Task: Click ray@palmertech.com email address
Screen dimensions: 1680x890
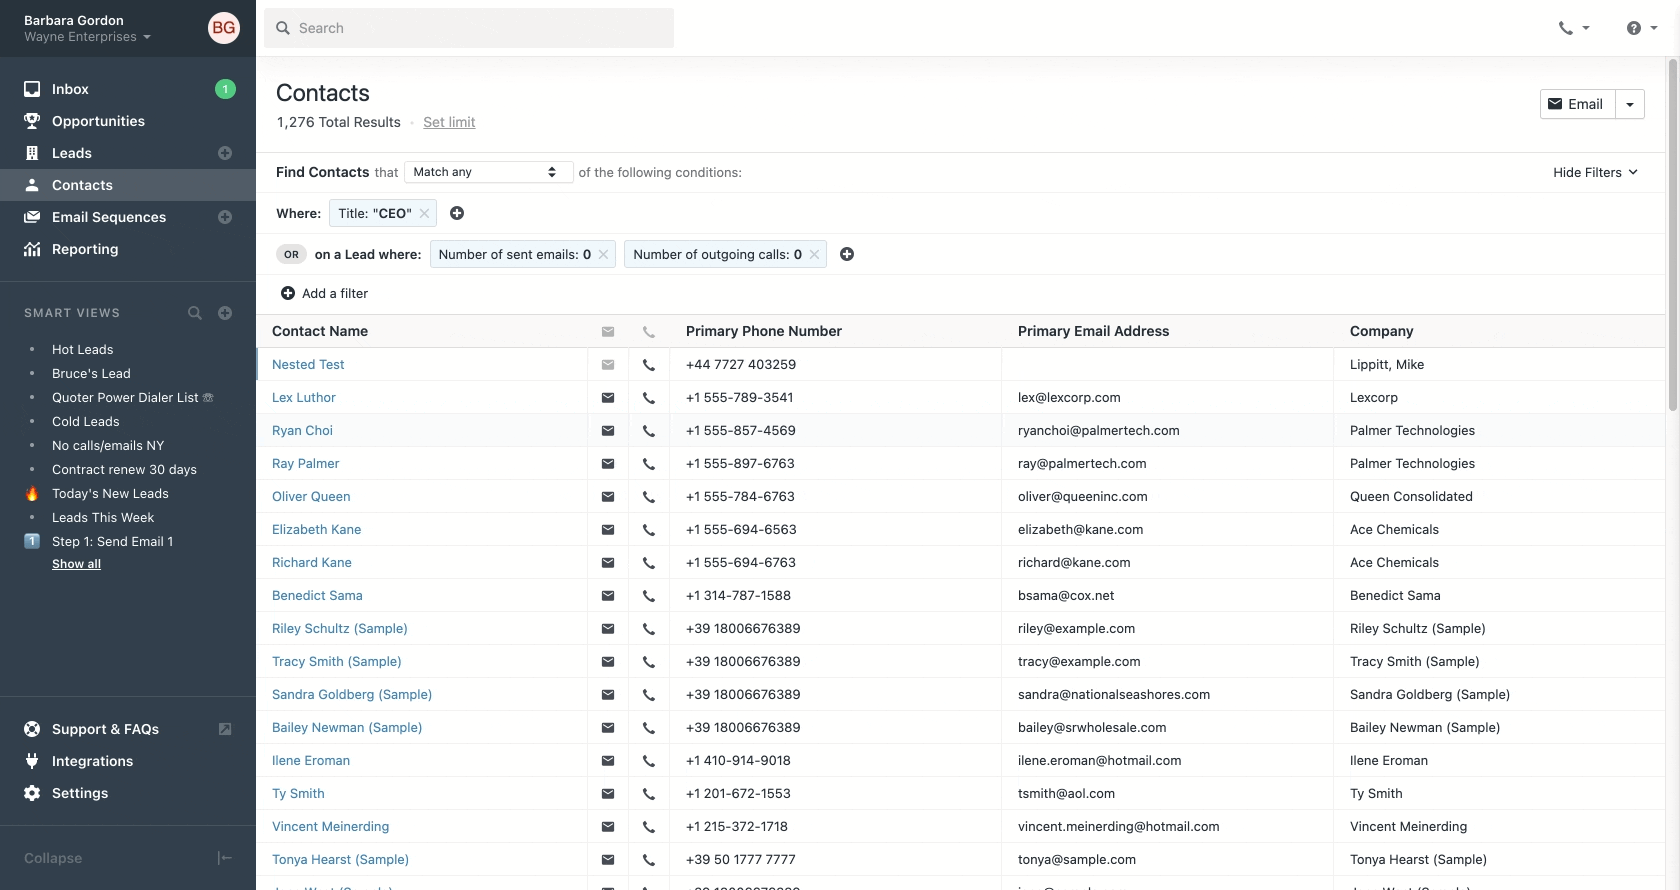Action: 1082,464
